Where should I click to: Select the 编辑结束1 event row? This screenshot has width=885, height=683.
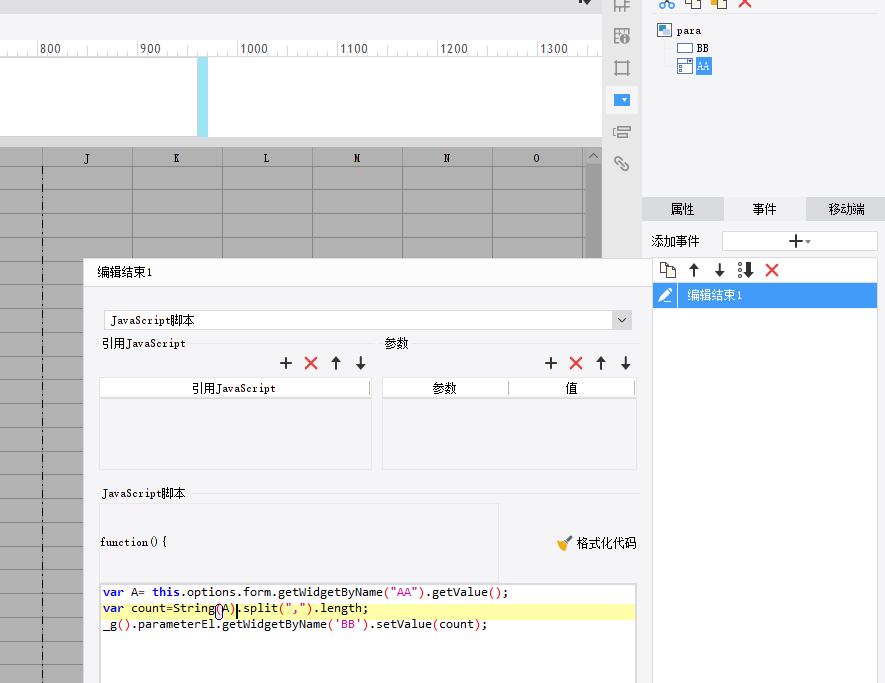765,295
